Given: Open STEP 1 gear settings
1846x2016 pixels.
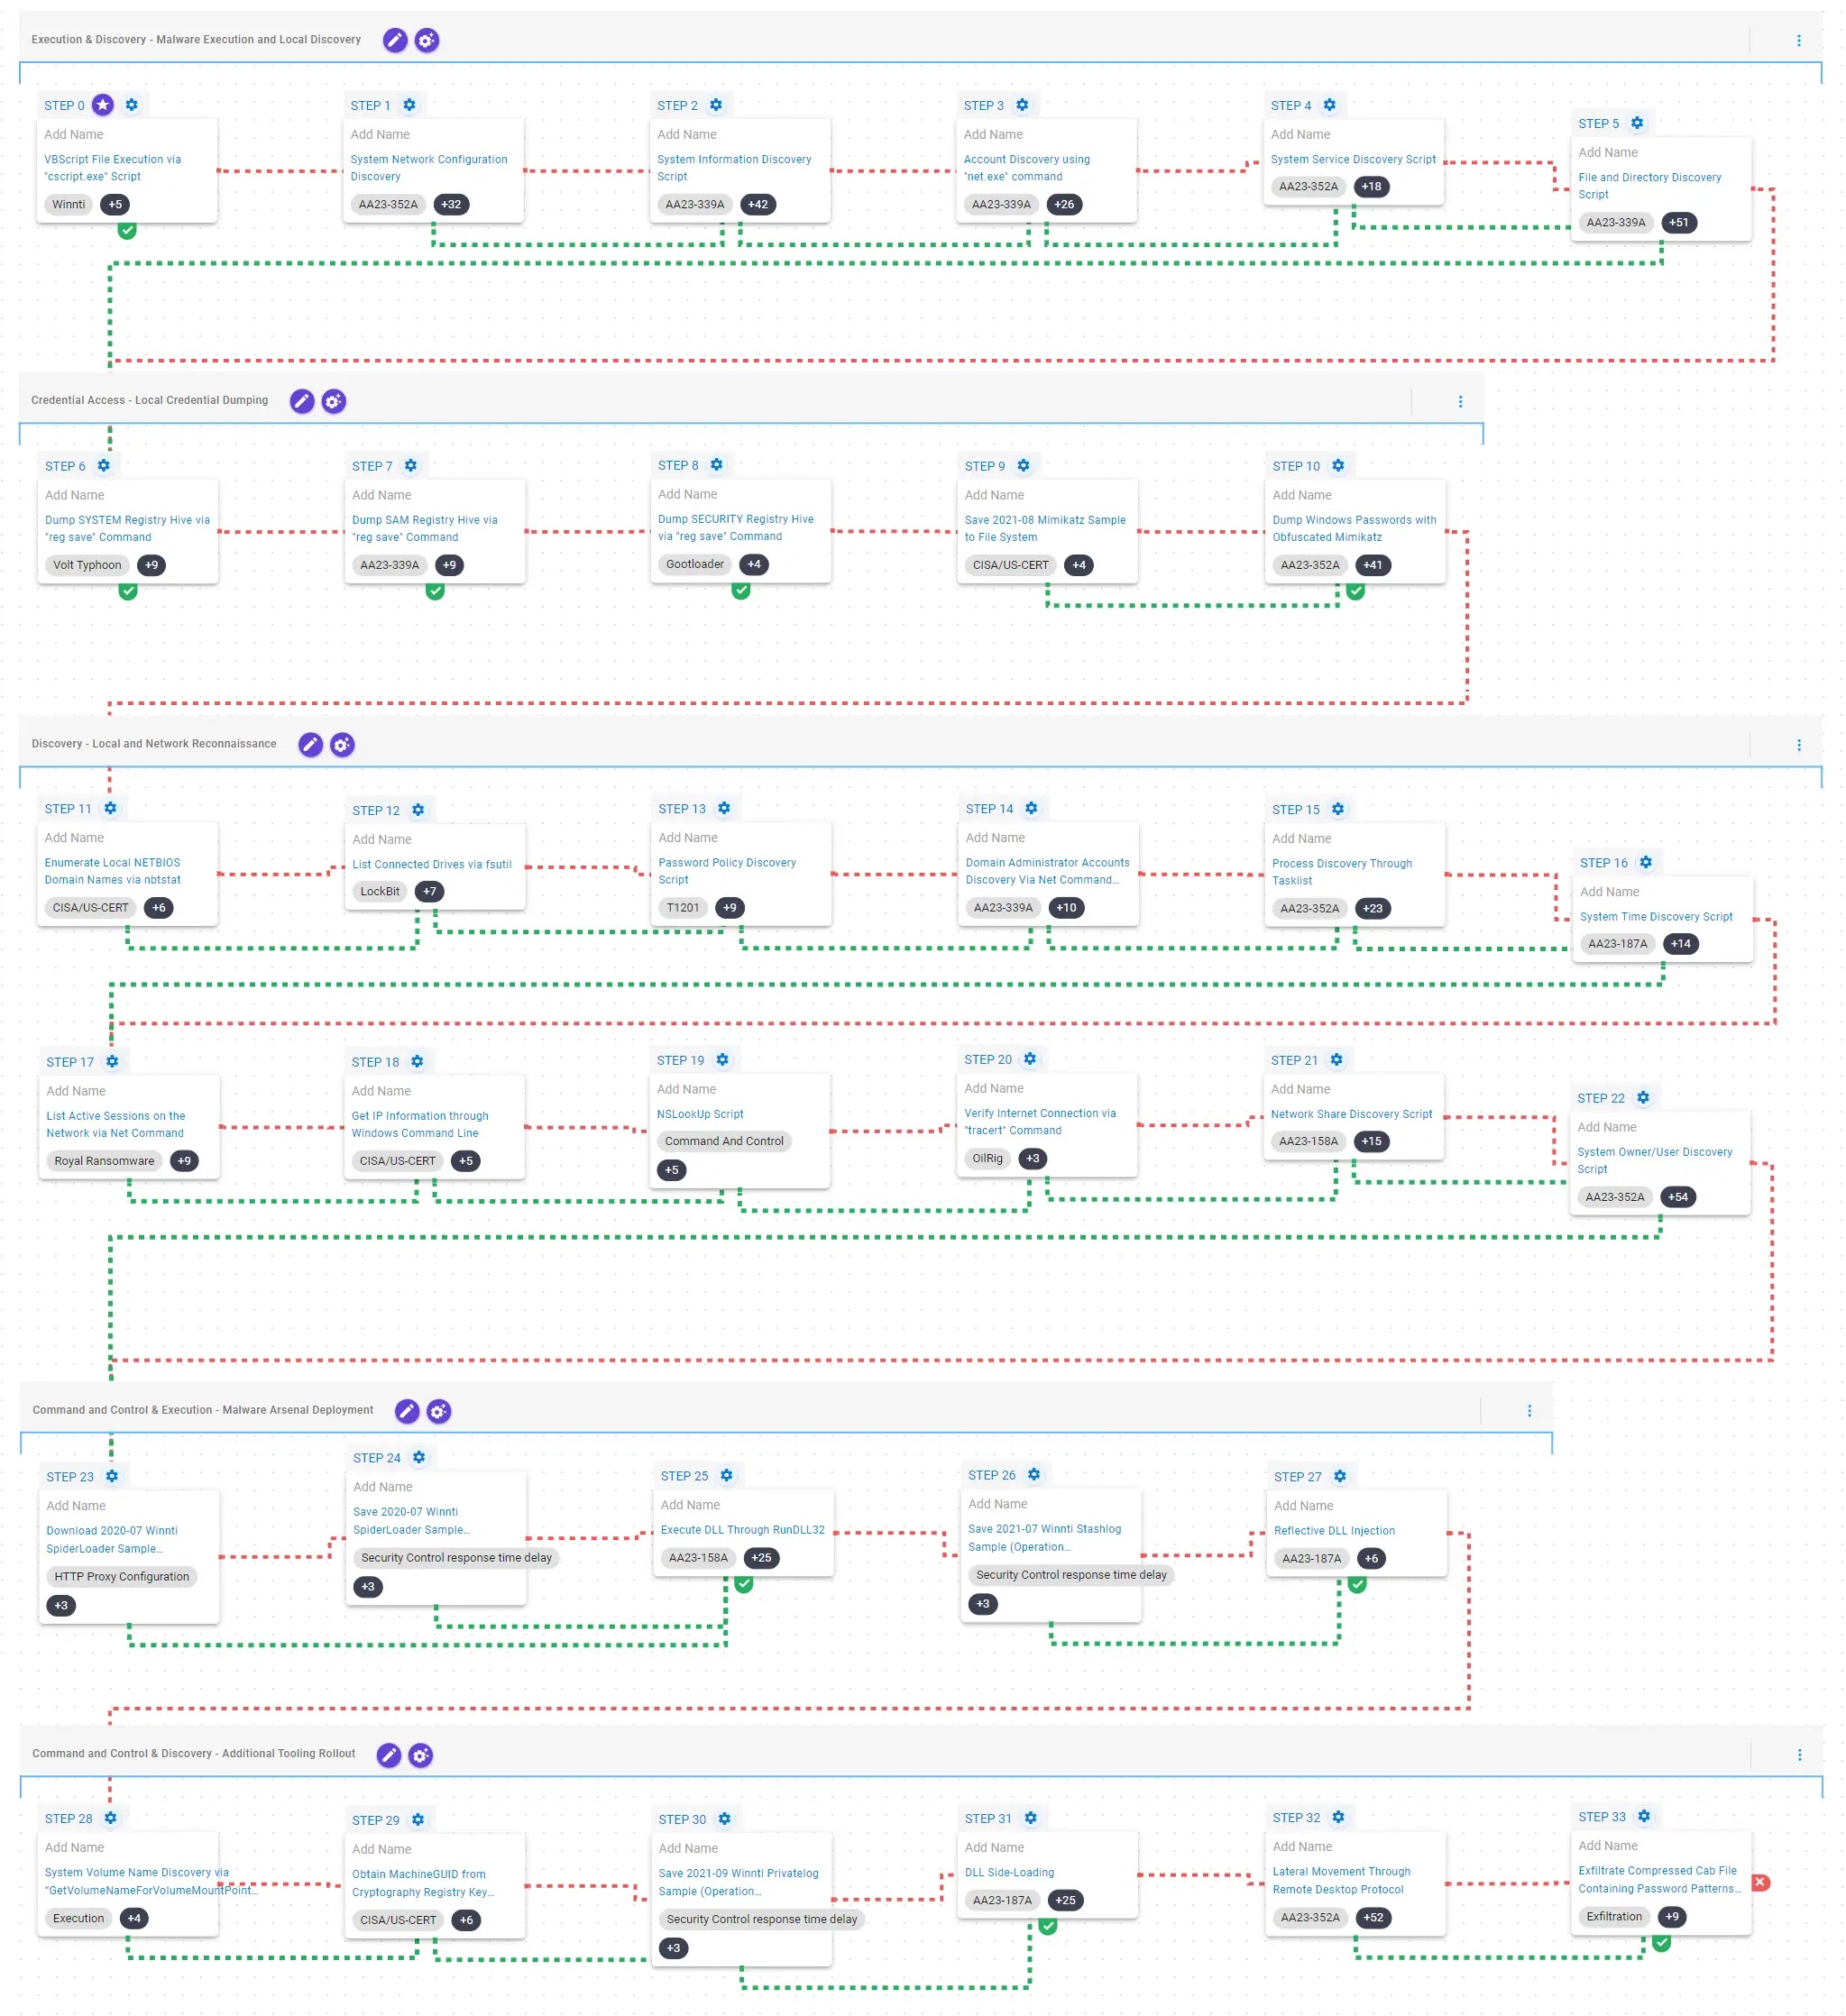Looking at the screenshot, I should pyautogui.click(x=409, y=105).
